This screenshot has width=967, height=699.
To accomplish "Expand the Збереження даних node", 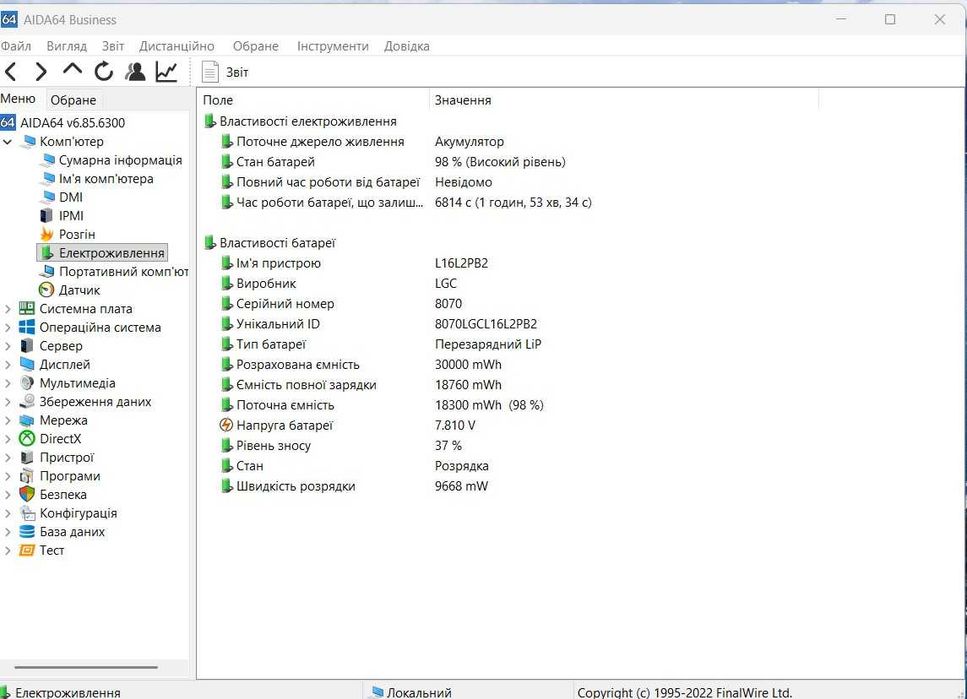I will tap(7, 402).
